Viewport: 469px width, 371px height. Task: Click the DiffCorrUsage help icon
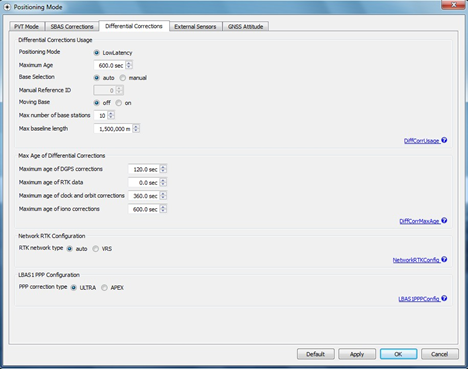click(444, 140)
